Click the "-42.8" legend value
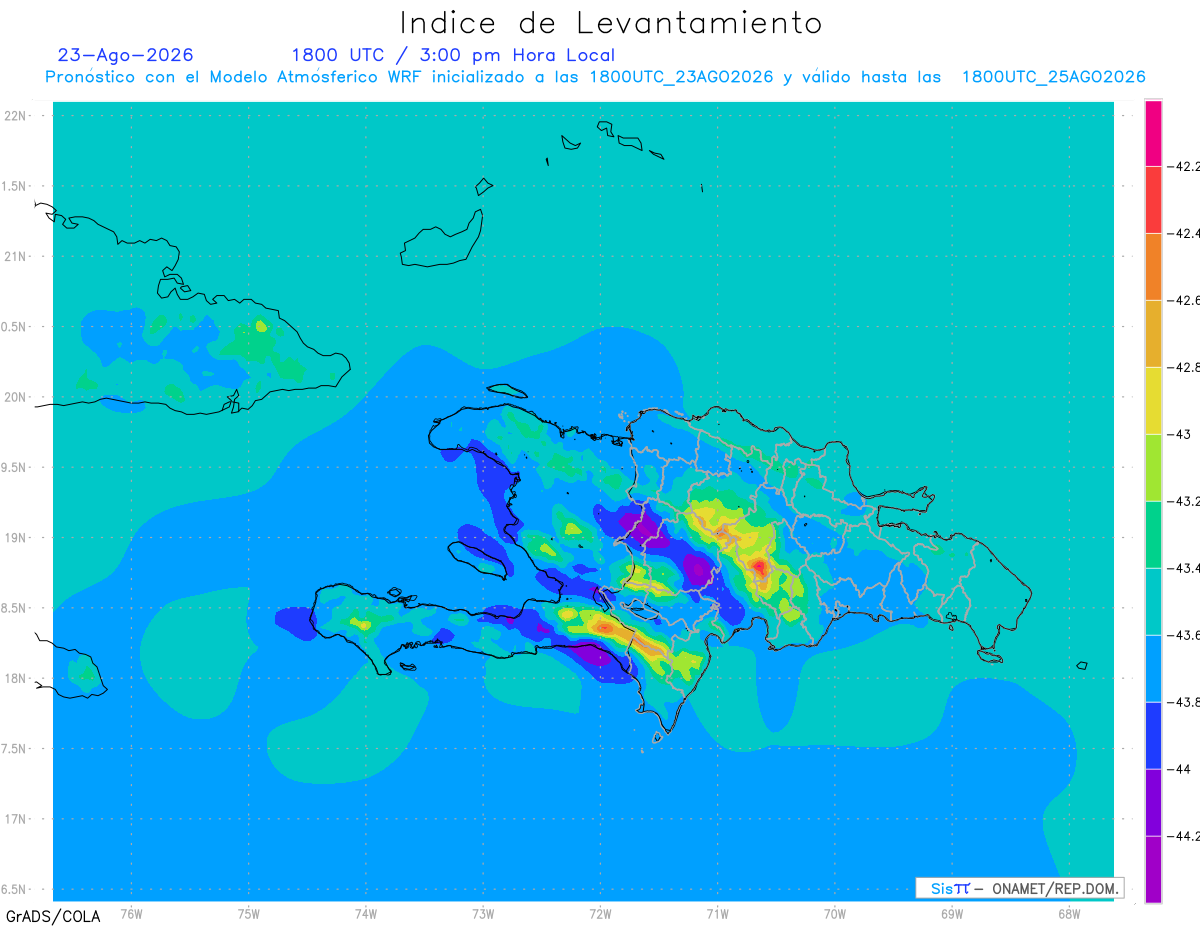 tap(1183, 367)
